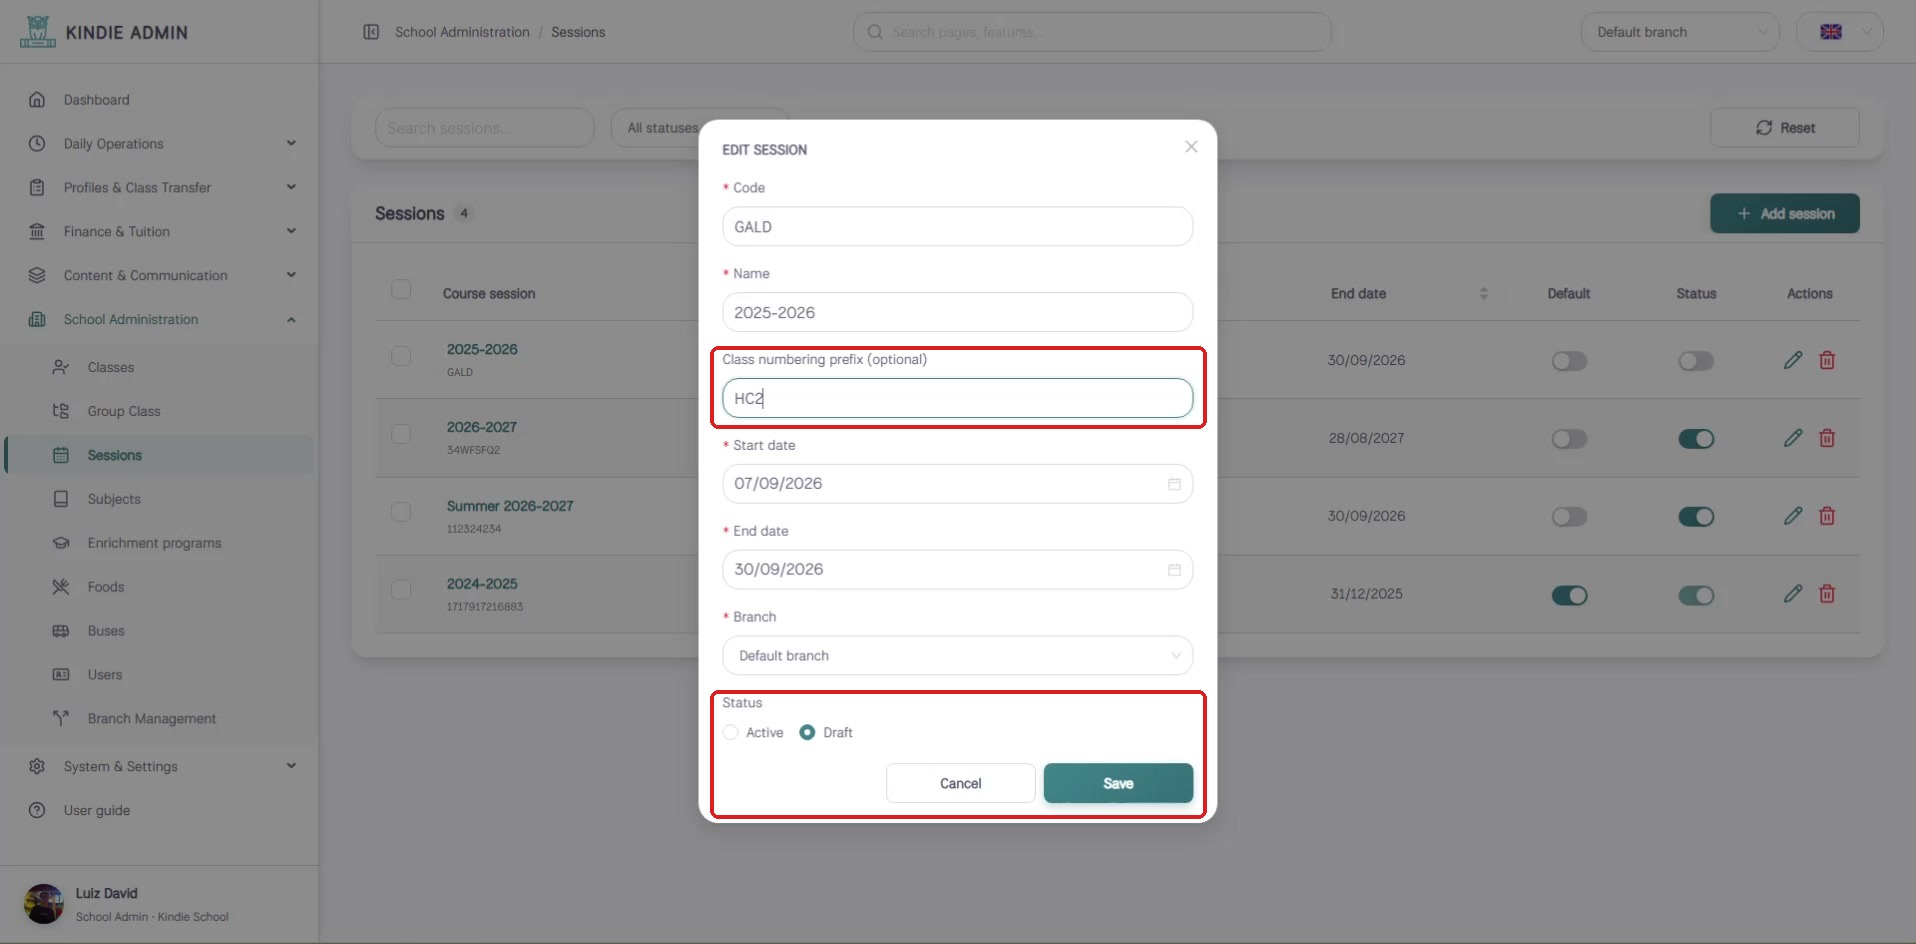Click the Reset button

coord(1785,128)
